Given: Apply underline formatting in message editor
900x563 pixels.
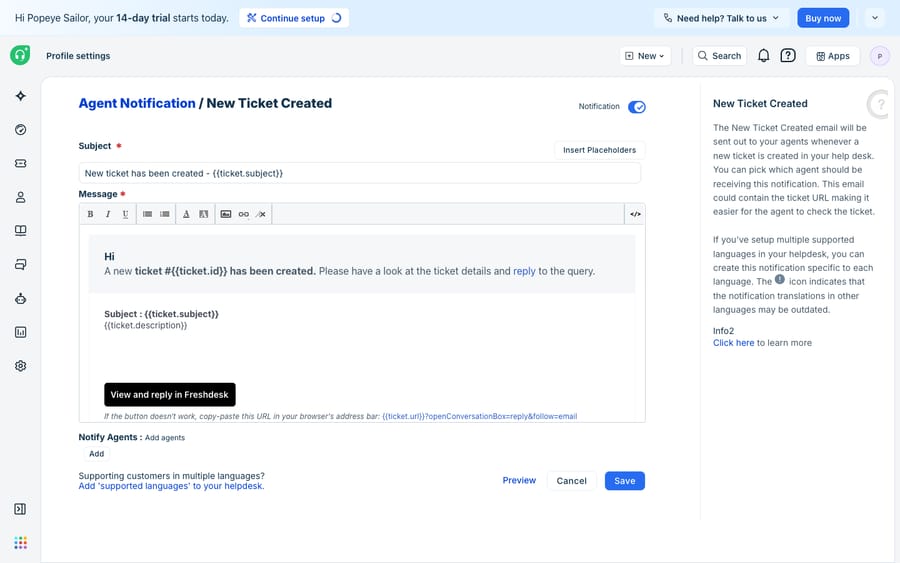Looking at the screenshot, I should 125,214.
